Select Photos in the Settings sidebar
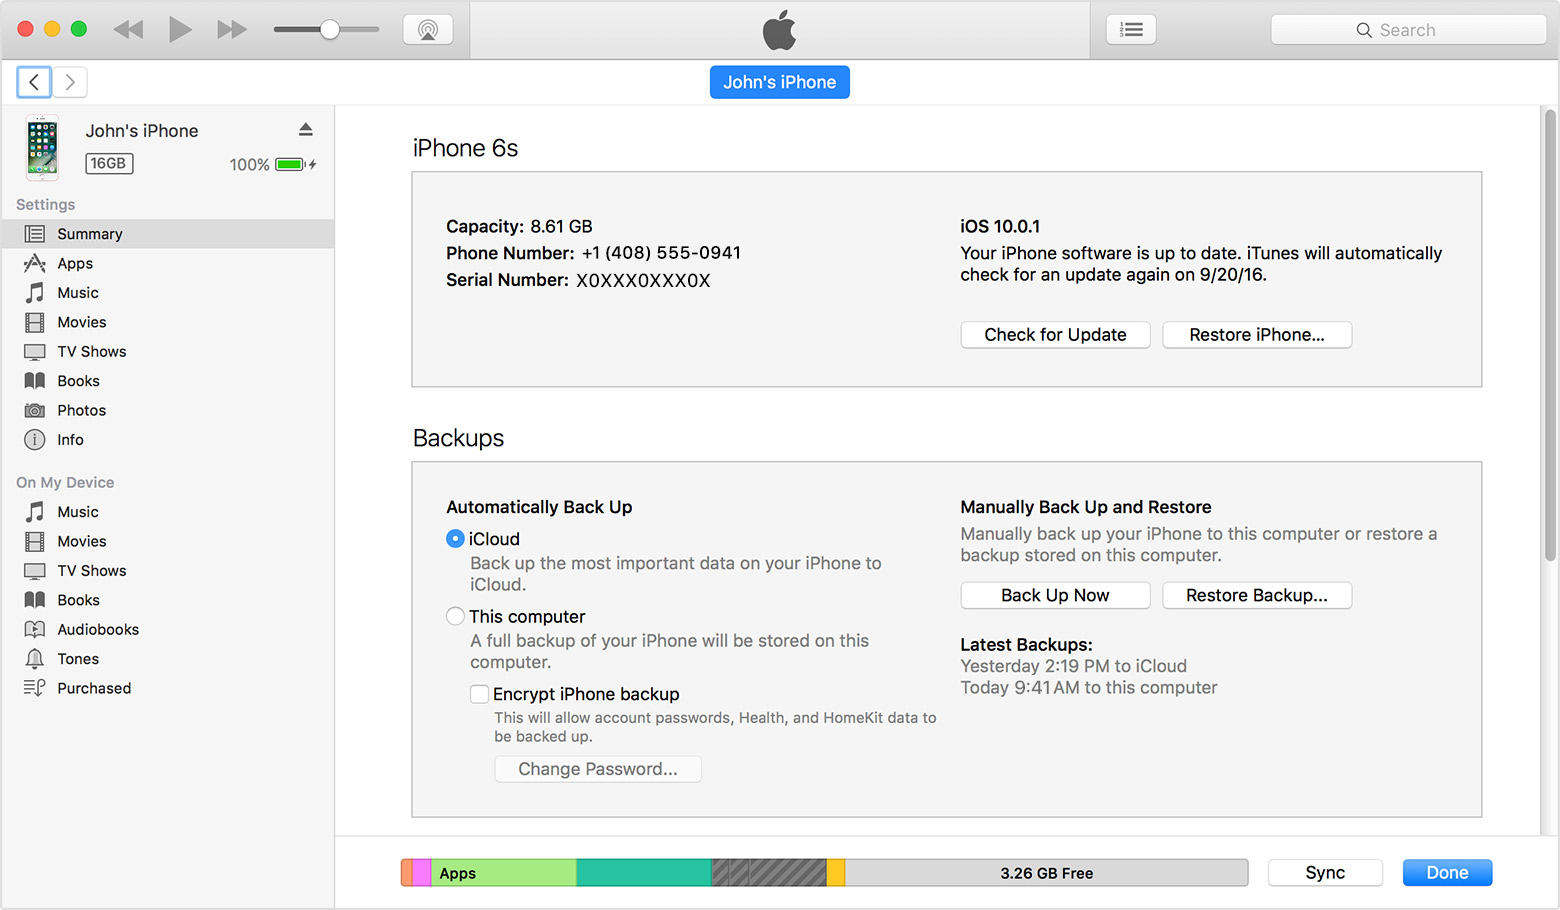The image size is (1560, 910). point(82,410)
